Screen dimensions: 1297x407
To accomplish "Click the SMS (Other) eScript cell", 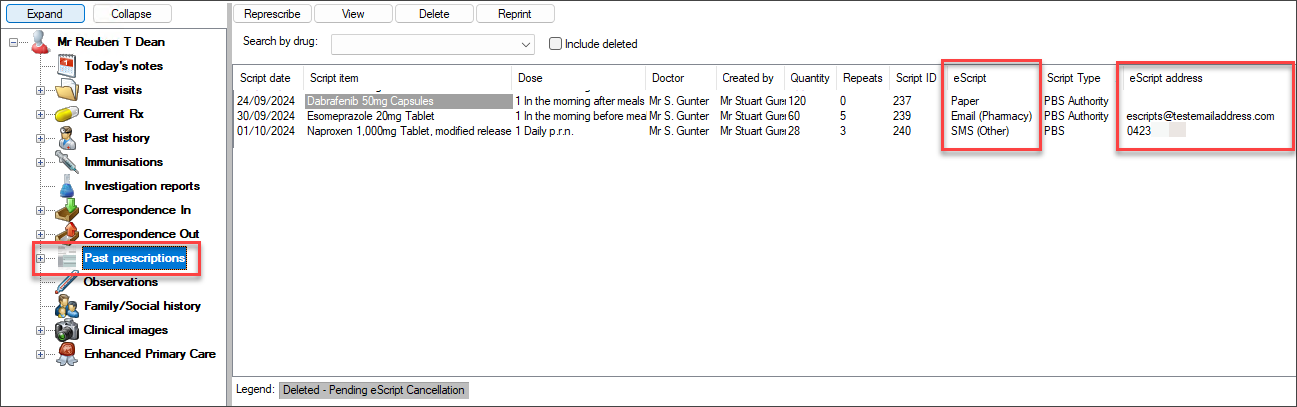I will point(981,131).
